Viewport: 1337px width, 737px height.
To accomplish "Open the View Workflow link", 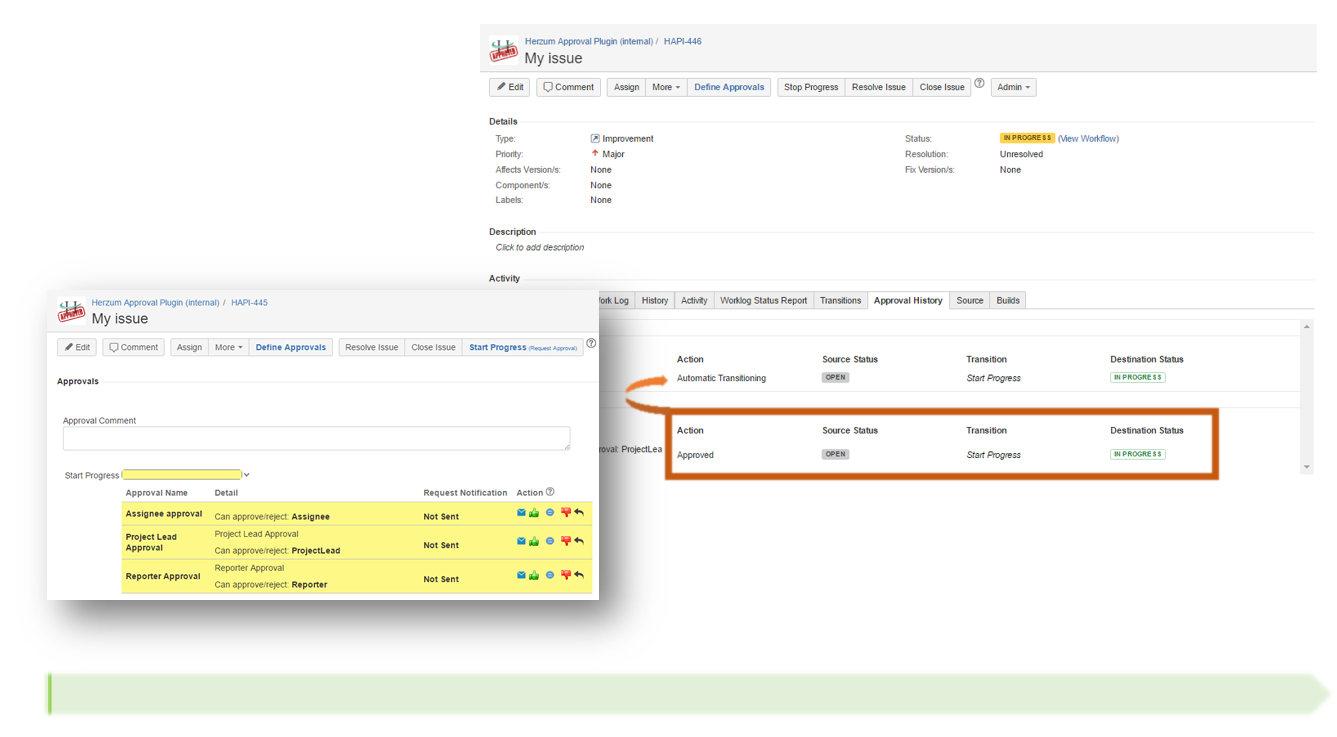I will [1088, 139].
